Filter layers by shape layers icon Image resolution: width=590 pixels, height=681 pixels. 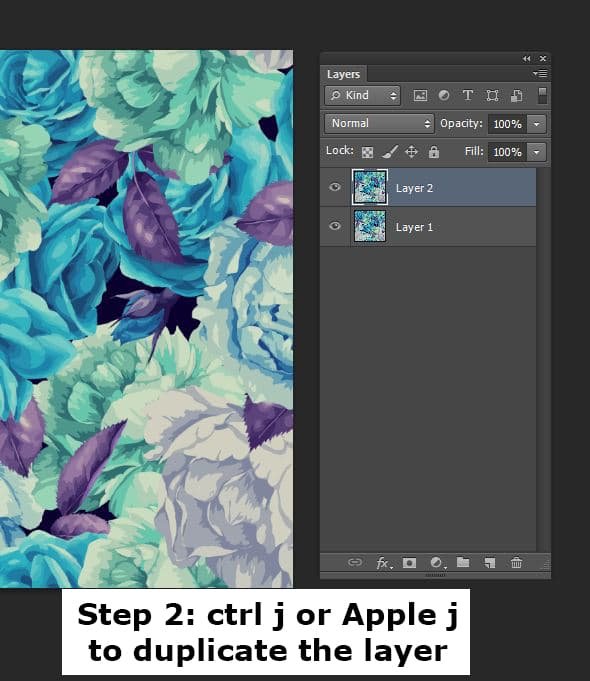click(x=492, y=96)
